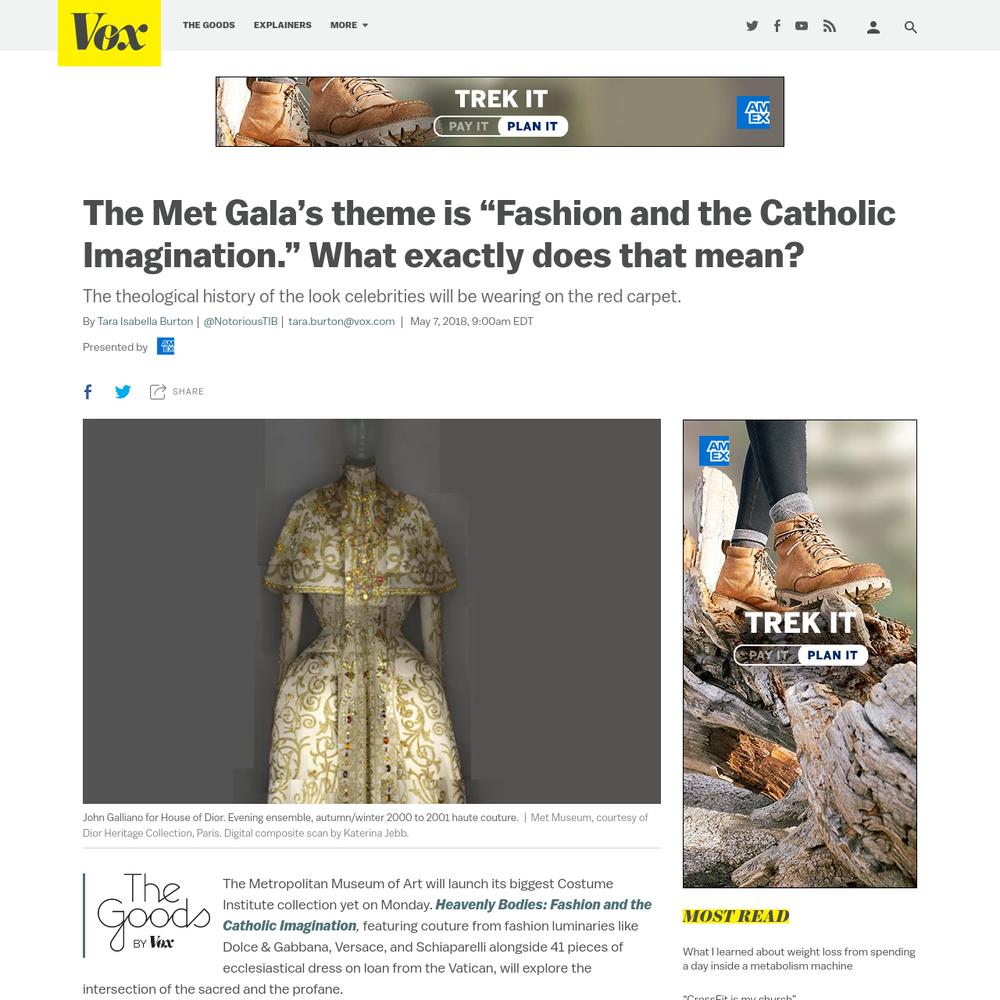Open Heavenly Bodies exhibition link
Viewport: 1000px width, 1000px height.
pyautogui.click(x=437, y=915)
